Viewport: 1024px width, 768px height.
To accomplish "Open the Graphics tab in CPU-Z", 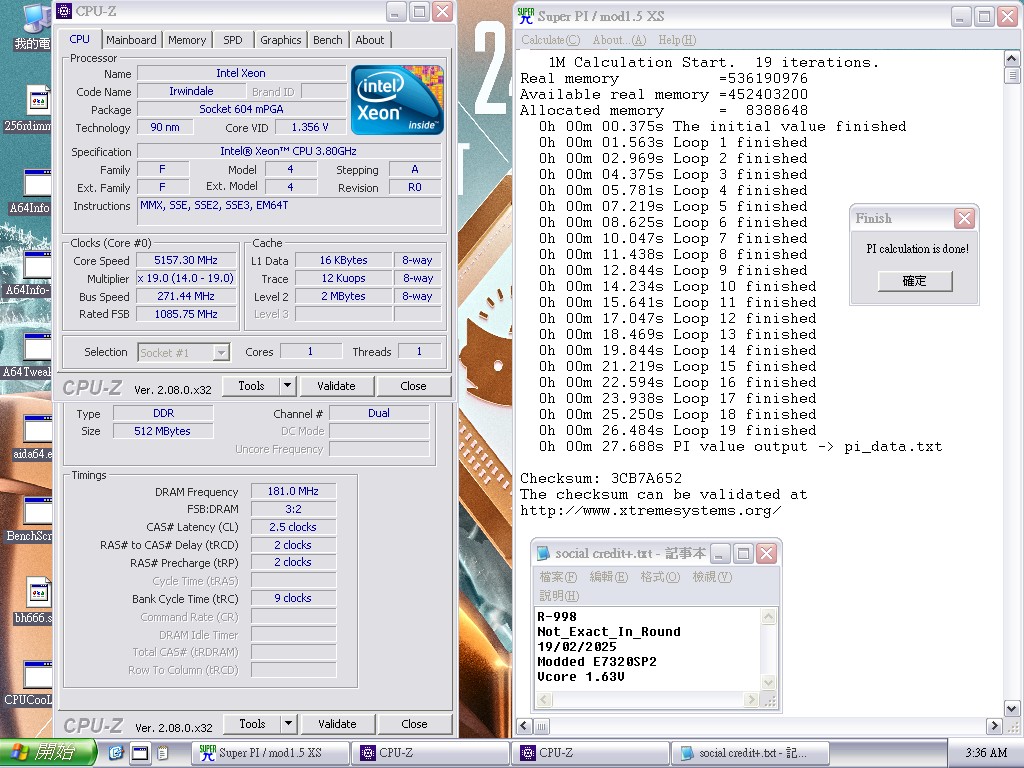I will tap(281, 40).
